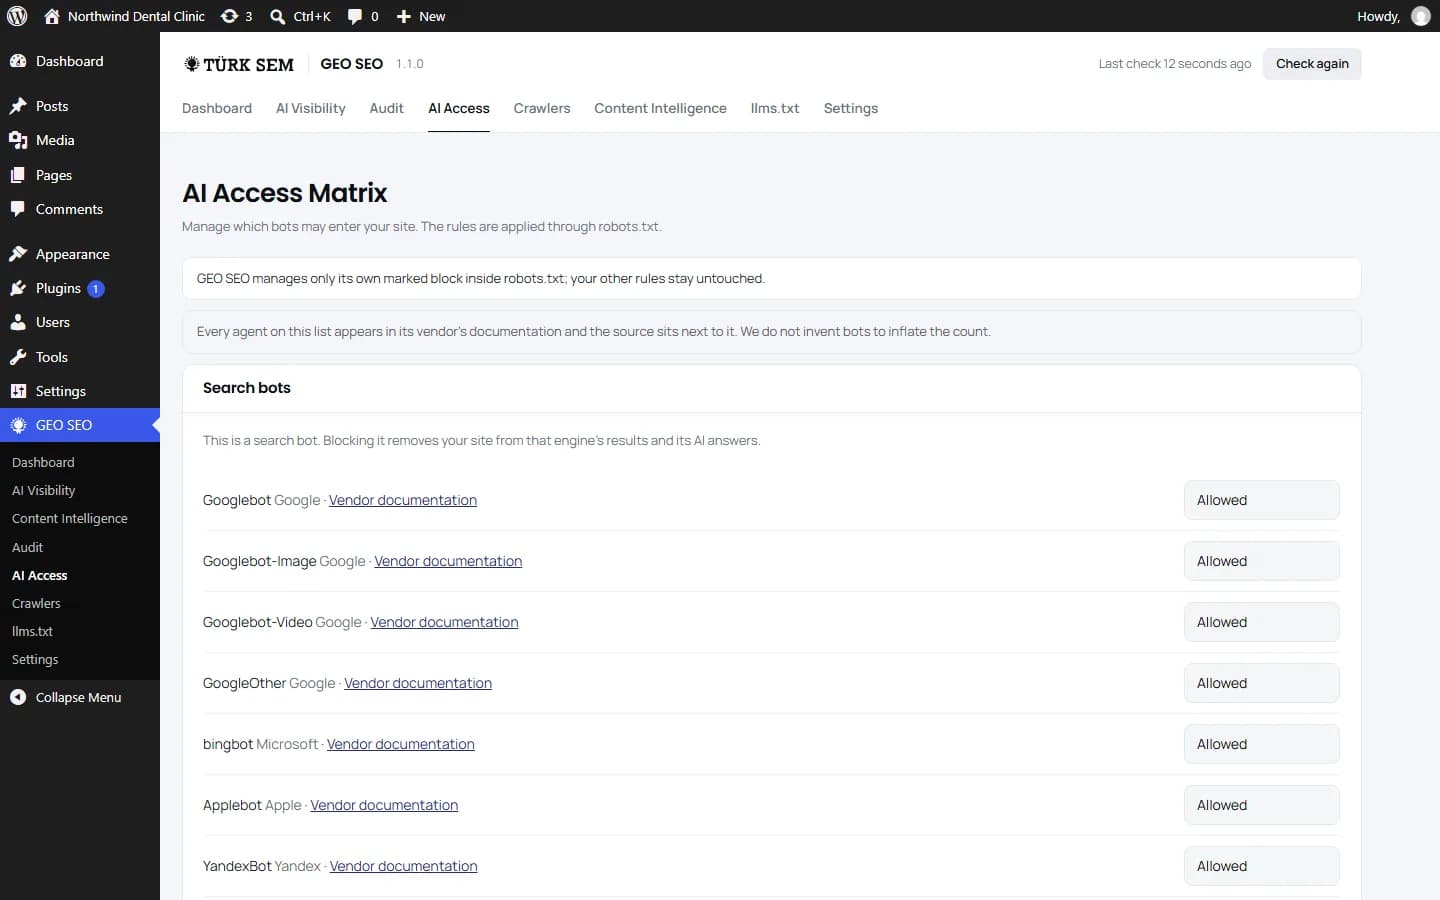The height and width of the screenshot is (900, 1440).
Task: Open the bingbot access dropdown
Action: pos(1261,744)
